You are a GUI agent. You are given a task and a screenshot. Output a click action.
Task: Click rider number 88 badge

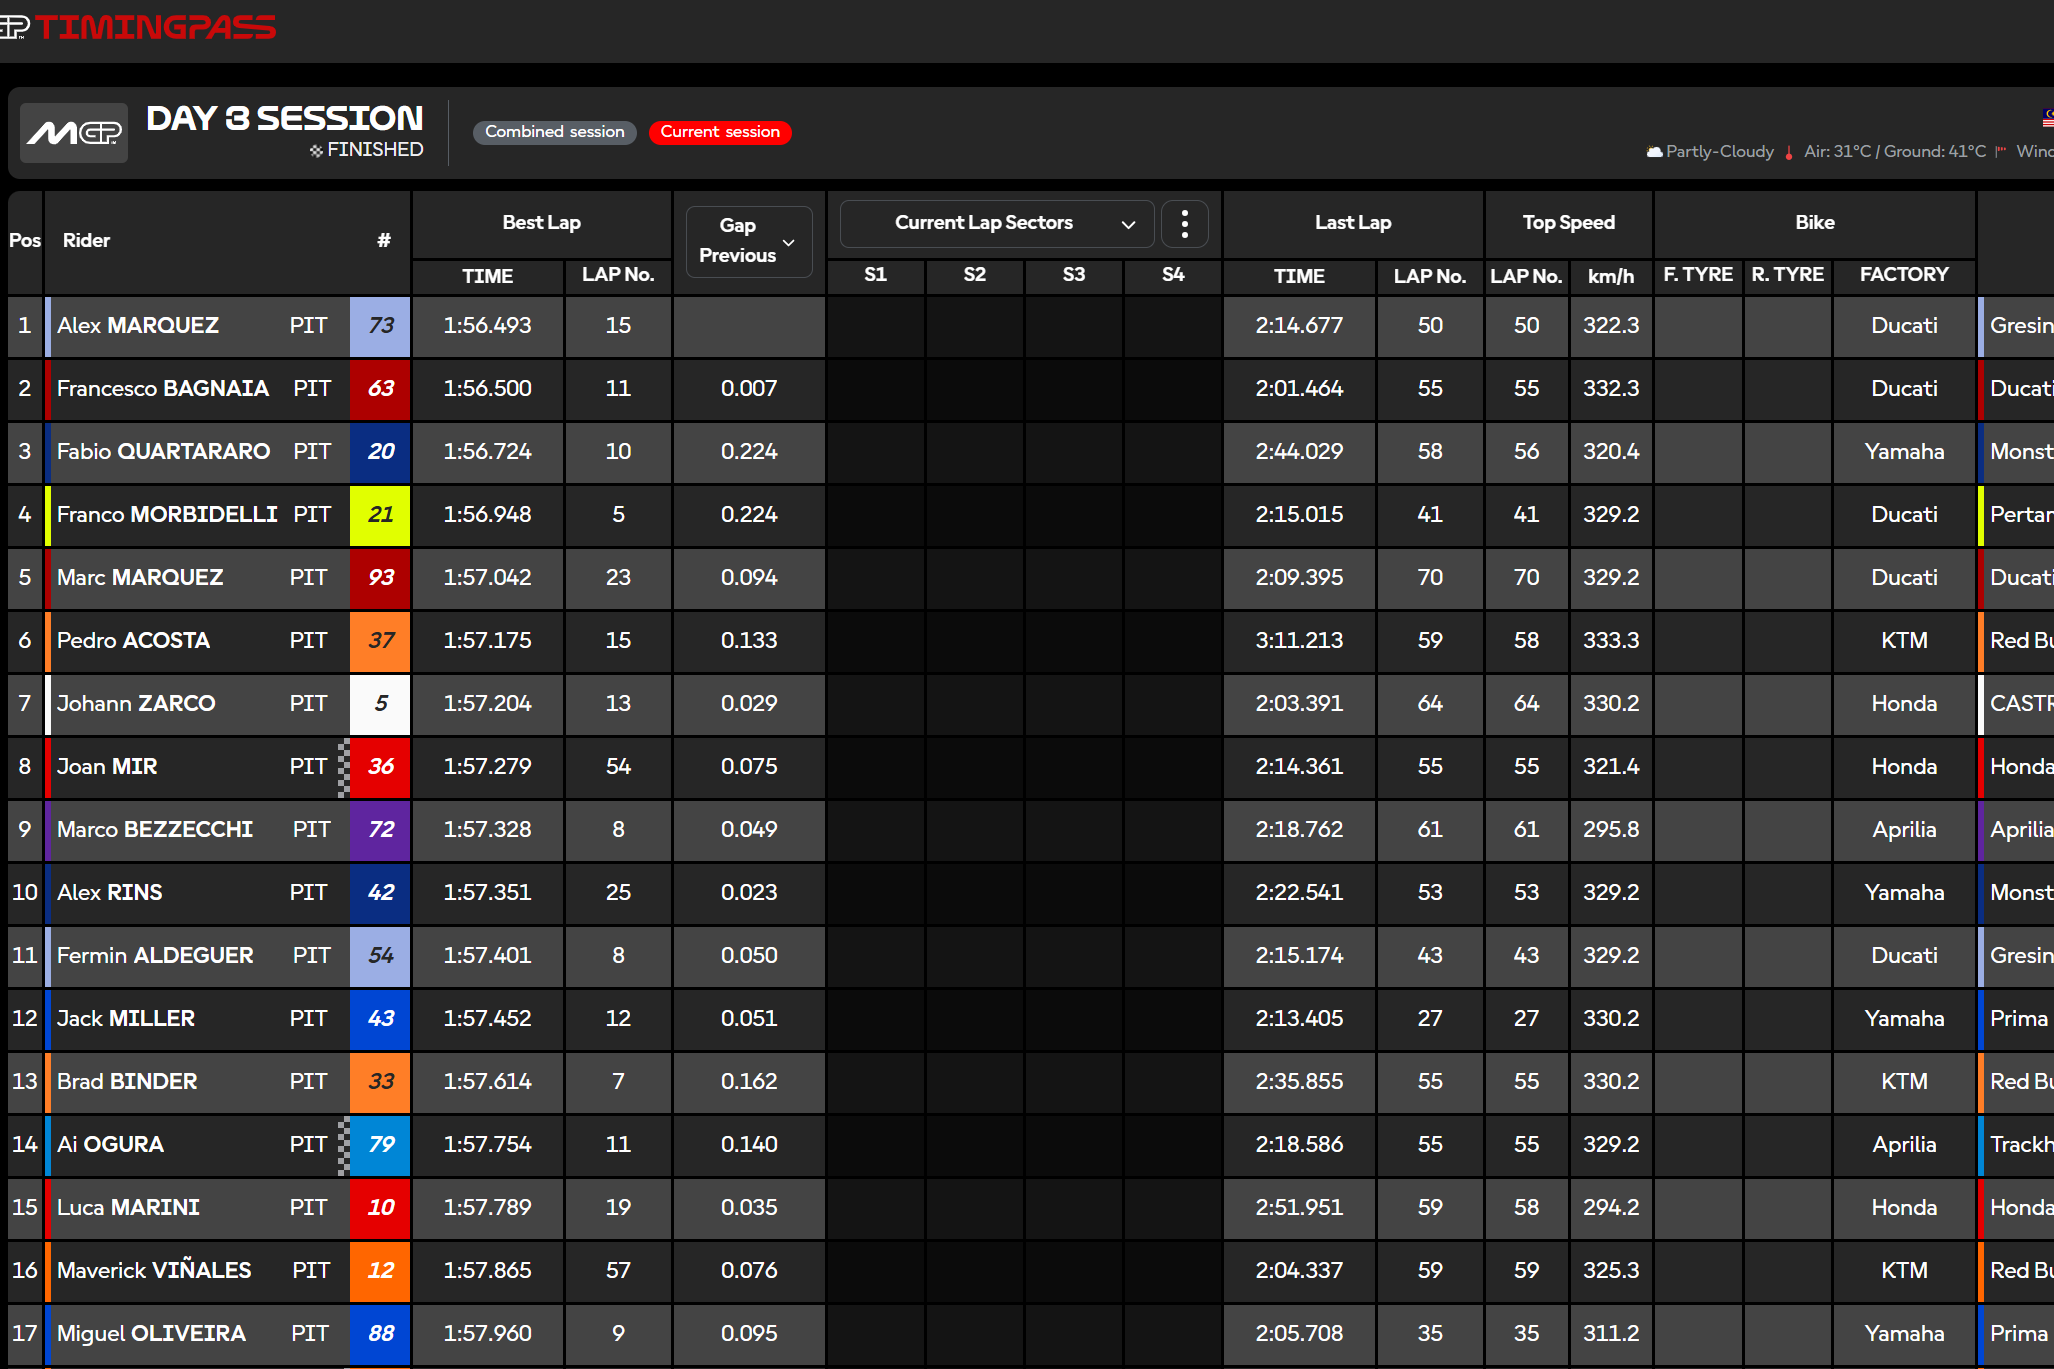(x=380, y=1334)
